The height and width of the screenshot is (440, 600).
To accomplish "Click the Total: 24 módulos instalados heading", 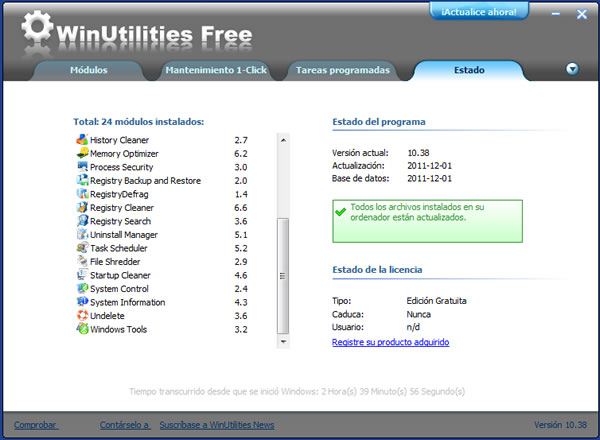I will click(x=139, y=122).
